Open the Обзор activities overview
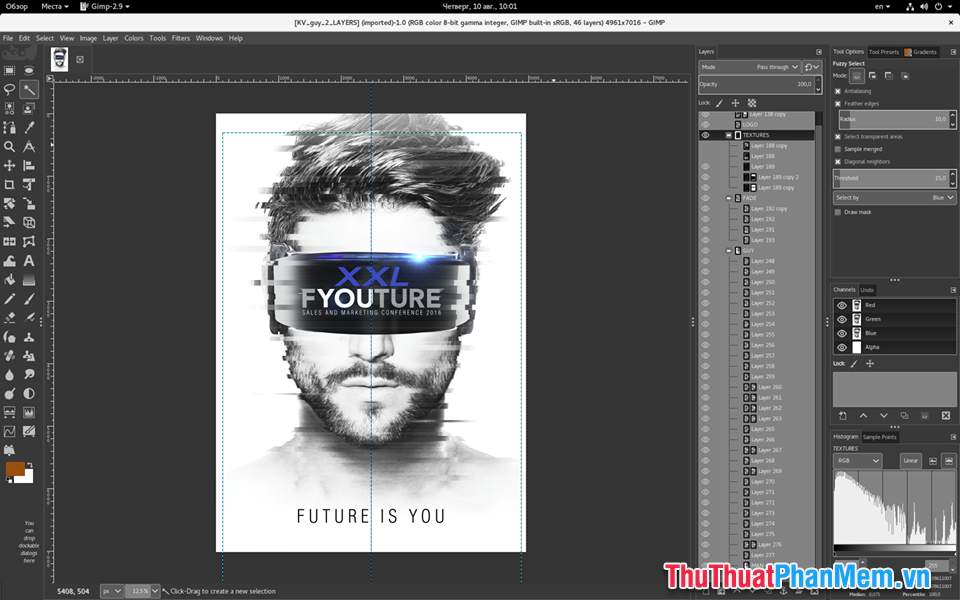The width and height of the screenshot is (960, 600). tap(15, 6)
